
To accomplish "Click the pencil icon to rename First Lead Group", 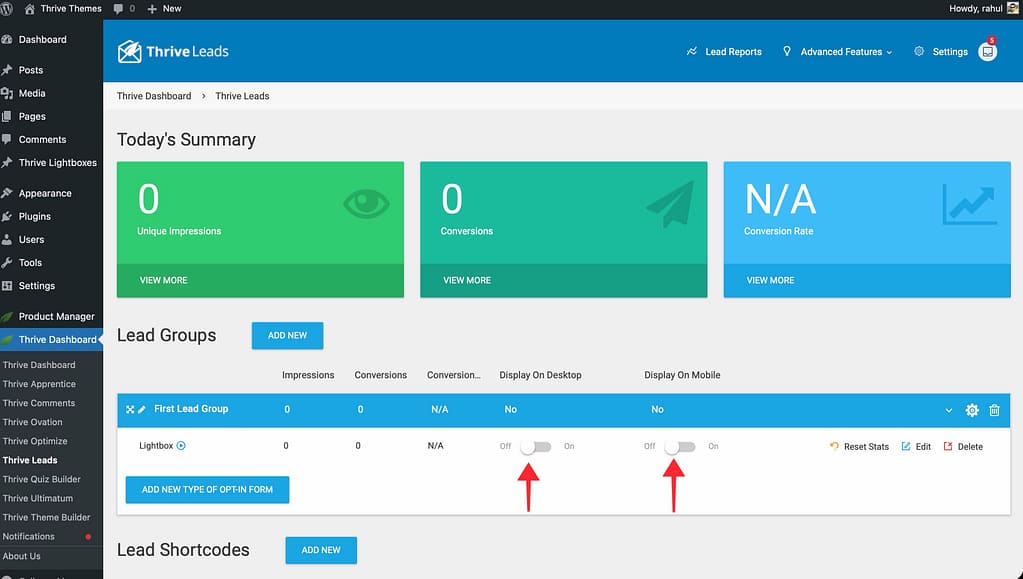I will coord(142,409).
